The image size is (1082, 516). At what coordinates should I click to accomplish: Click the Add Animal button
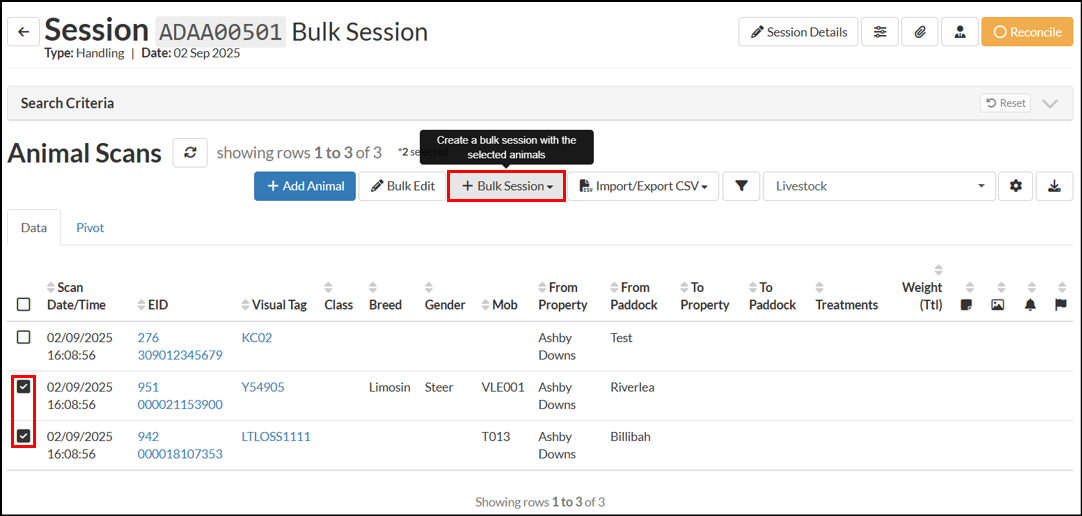[x=305, y=186]
